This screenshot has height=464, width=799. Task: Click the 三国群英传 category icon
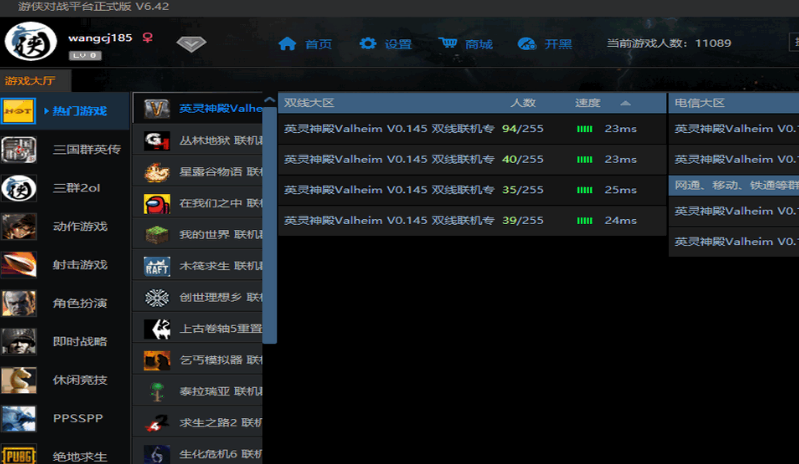click(x=18, y=150)
